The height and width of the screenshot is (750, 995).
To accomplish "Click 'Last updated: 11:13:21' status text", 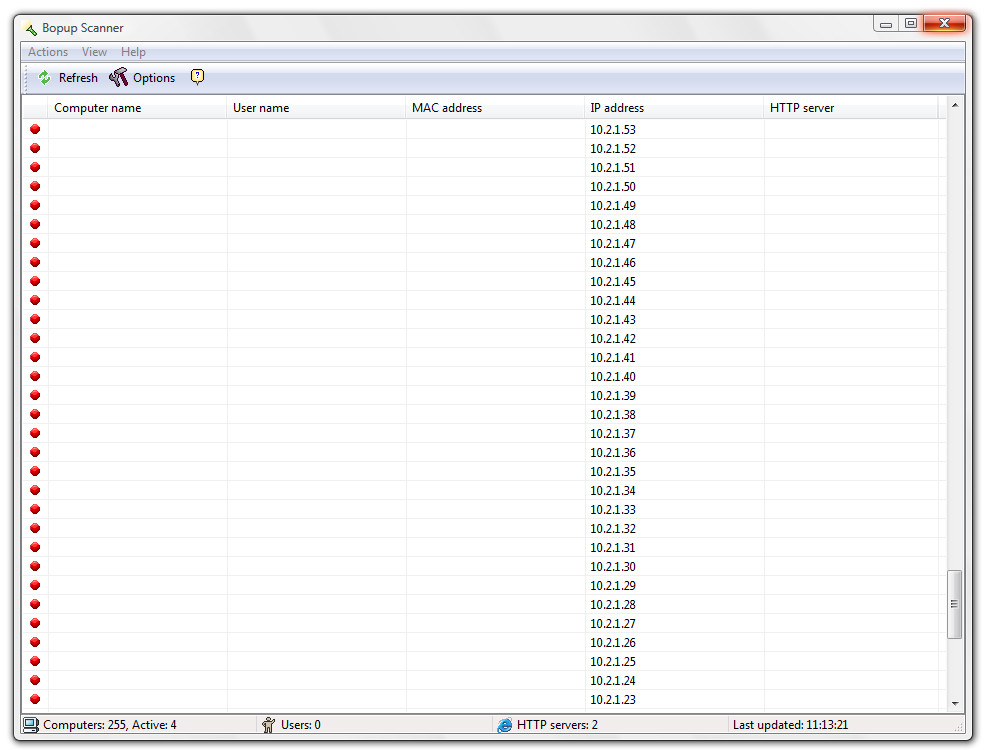I will (790, 725).
